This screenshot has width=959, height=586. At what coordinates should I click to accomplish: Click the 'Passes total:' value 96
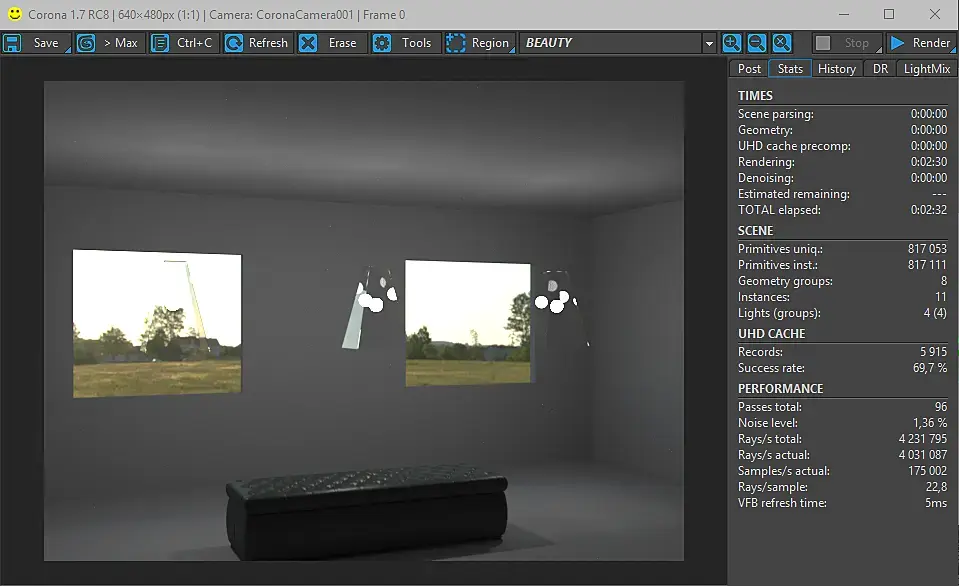click(x=941, y=407)
